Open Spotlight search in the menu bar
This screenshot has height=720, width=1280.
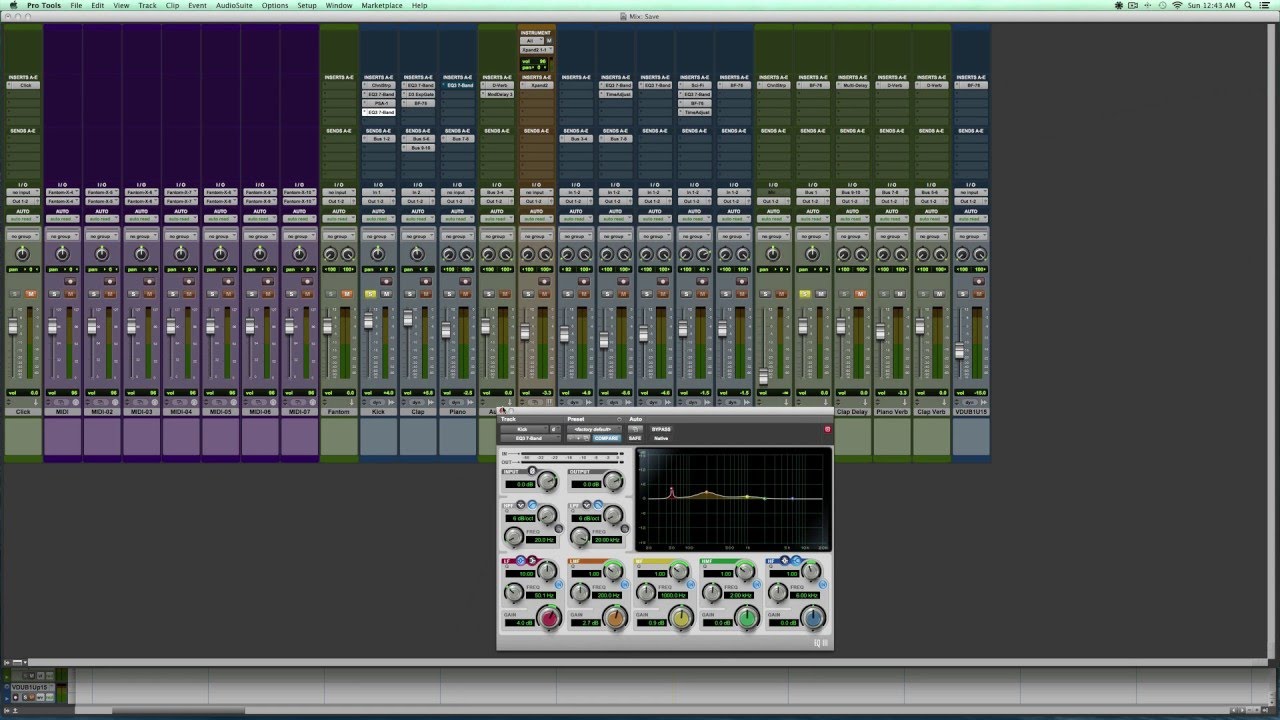[x=1250, y=5]
